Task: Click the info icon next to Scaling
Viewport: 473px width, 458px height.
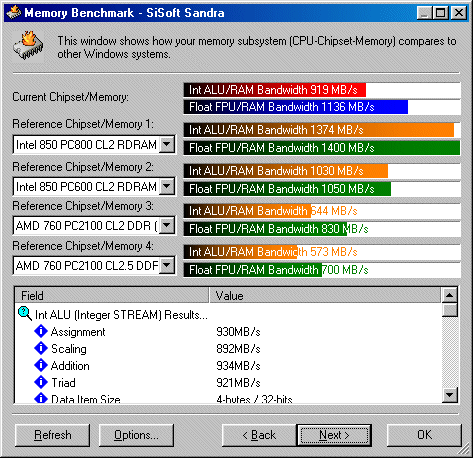Action: [41, 348]
